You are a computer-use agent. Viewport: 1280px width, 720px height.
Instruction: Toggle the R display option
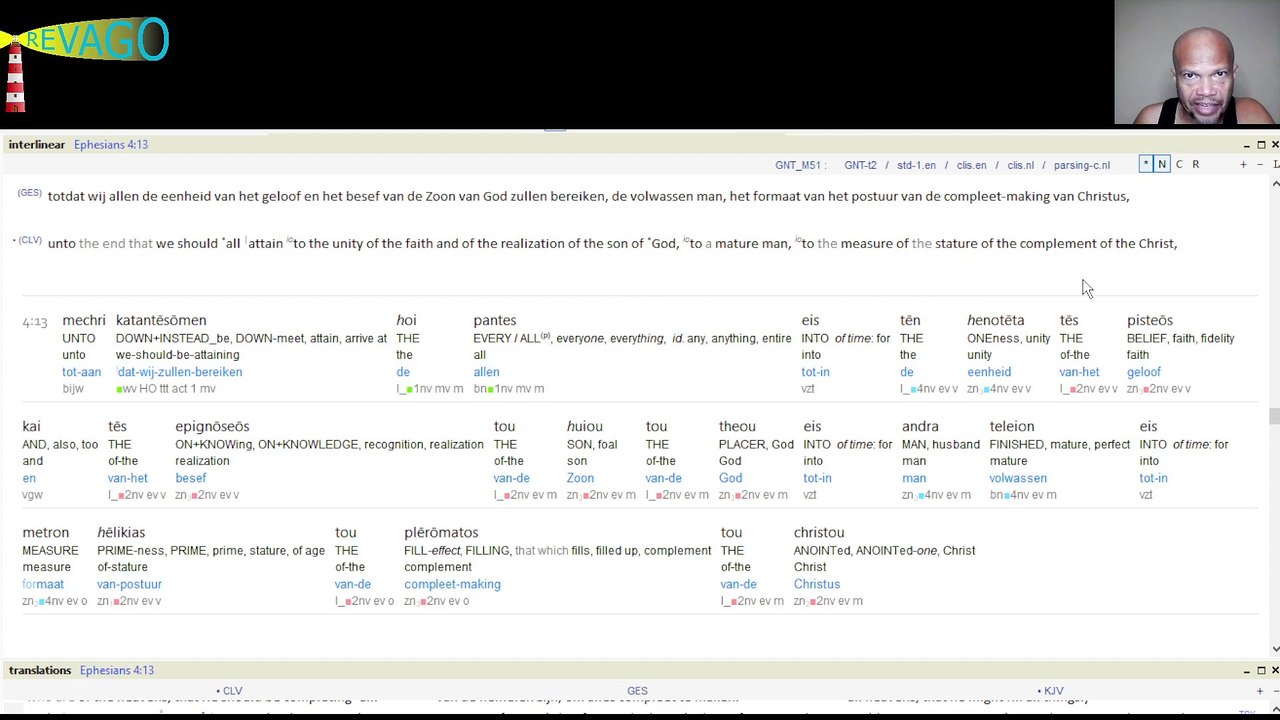click(1195, 164)
